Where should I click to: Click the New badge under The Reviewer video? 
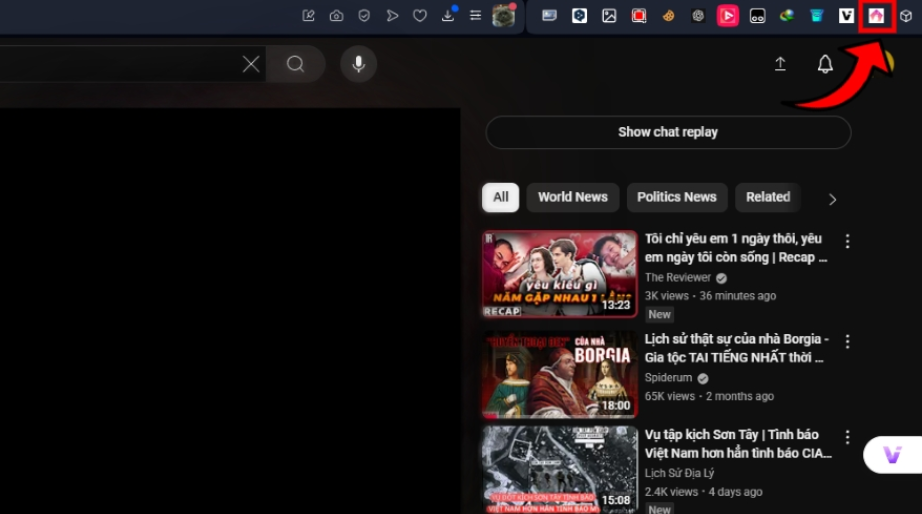click(x=659, y=315)
